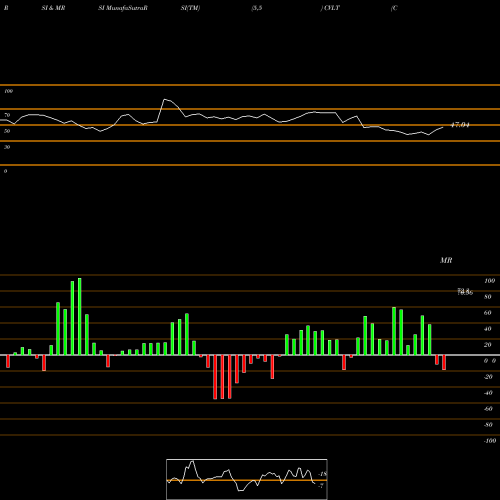This screenshot has height=500, width=500.
Task: Click the -20 label on the histogram axis
Action: coord(488,377)
